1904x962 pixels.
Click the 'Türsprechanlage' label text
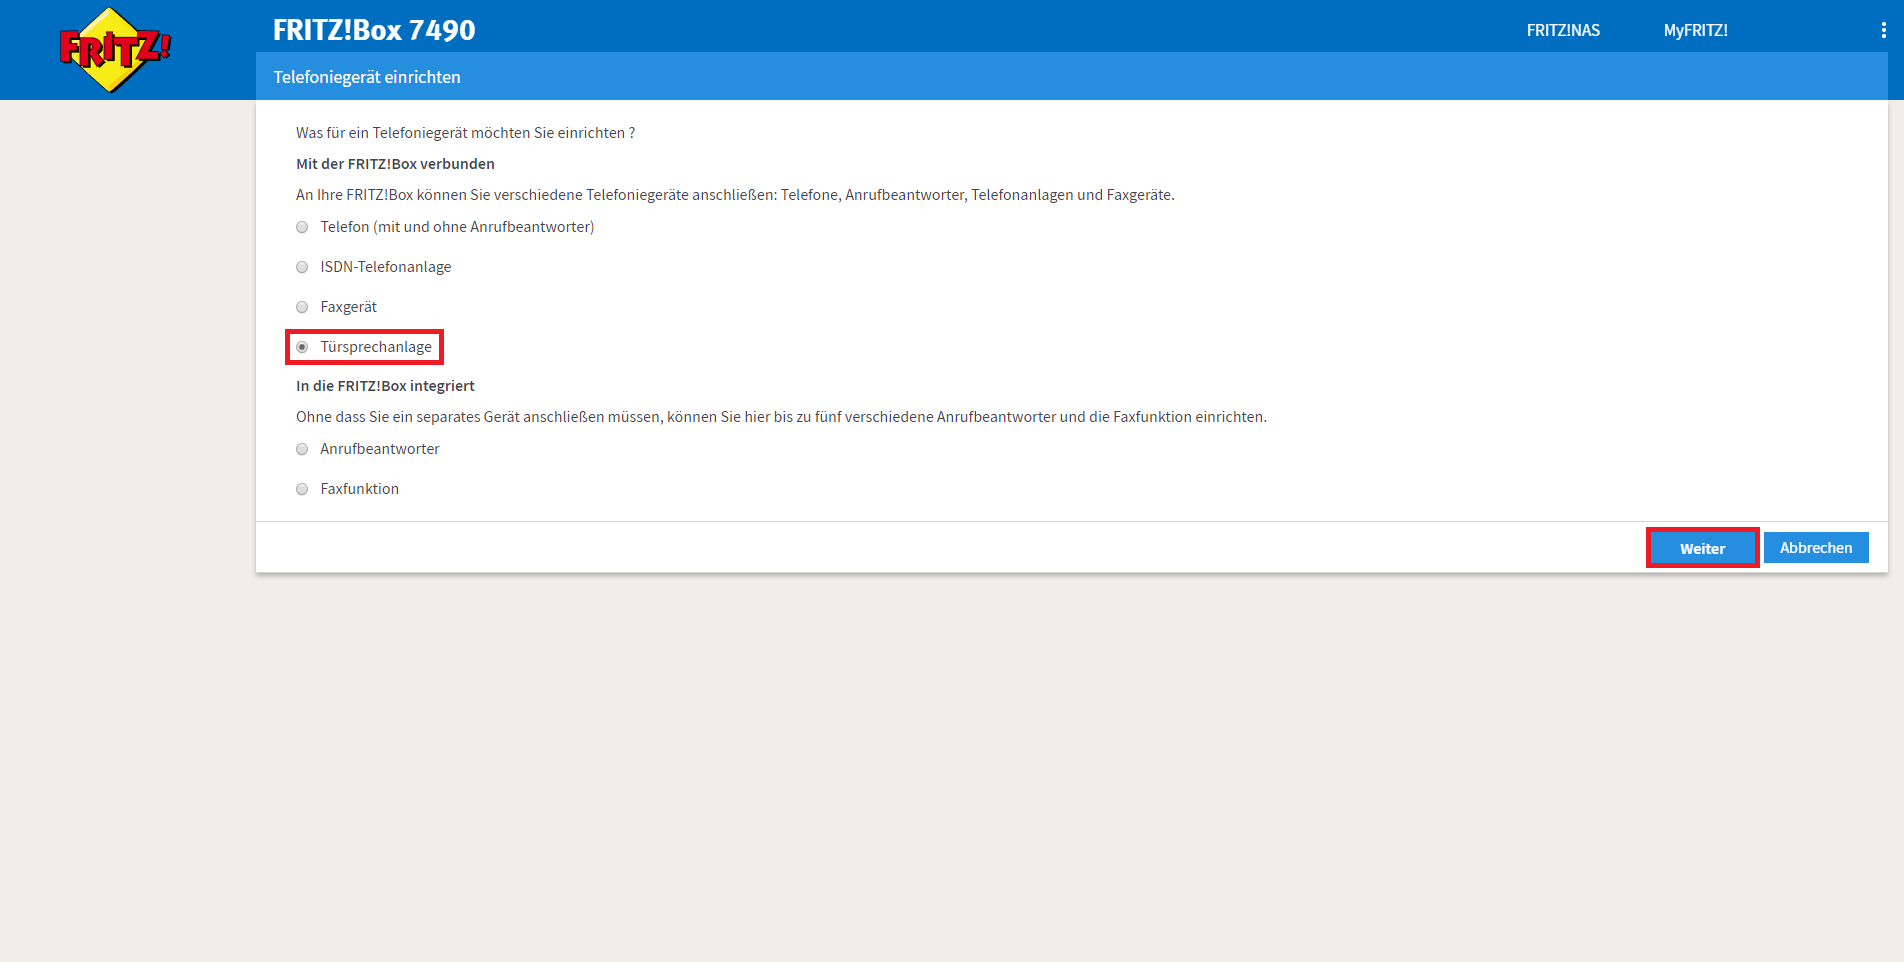(x=376, y=347)
